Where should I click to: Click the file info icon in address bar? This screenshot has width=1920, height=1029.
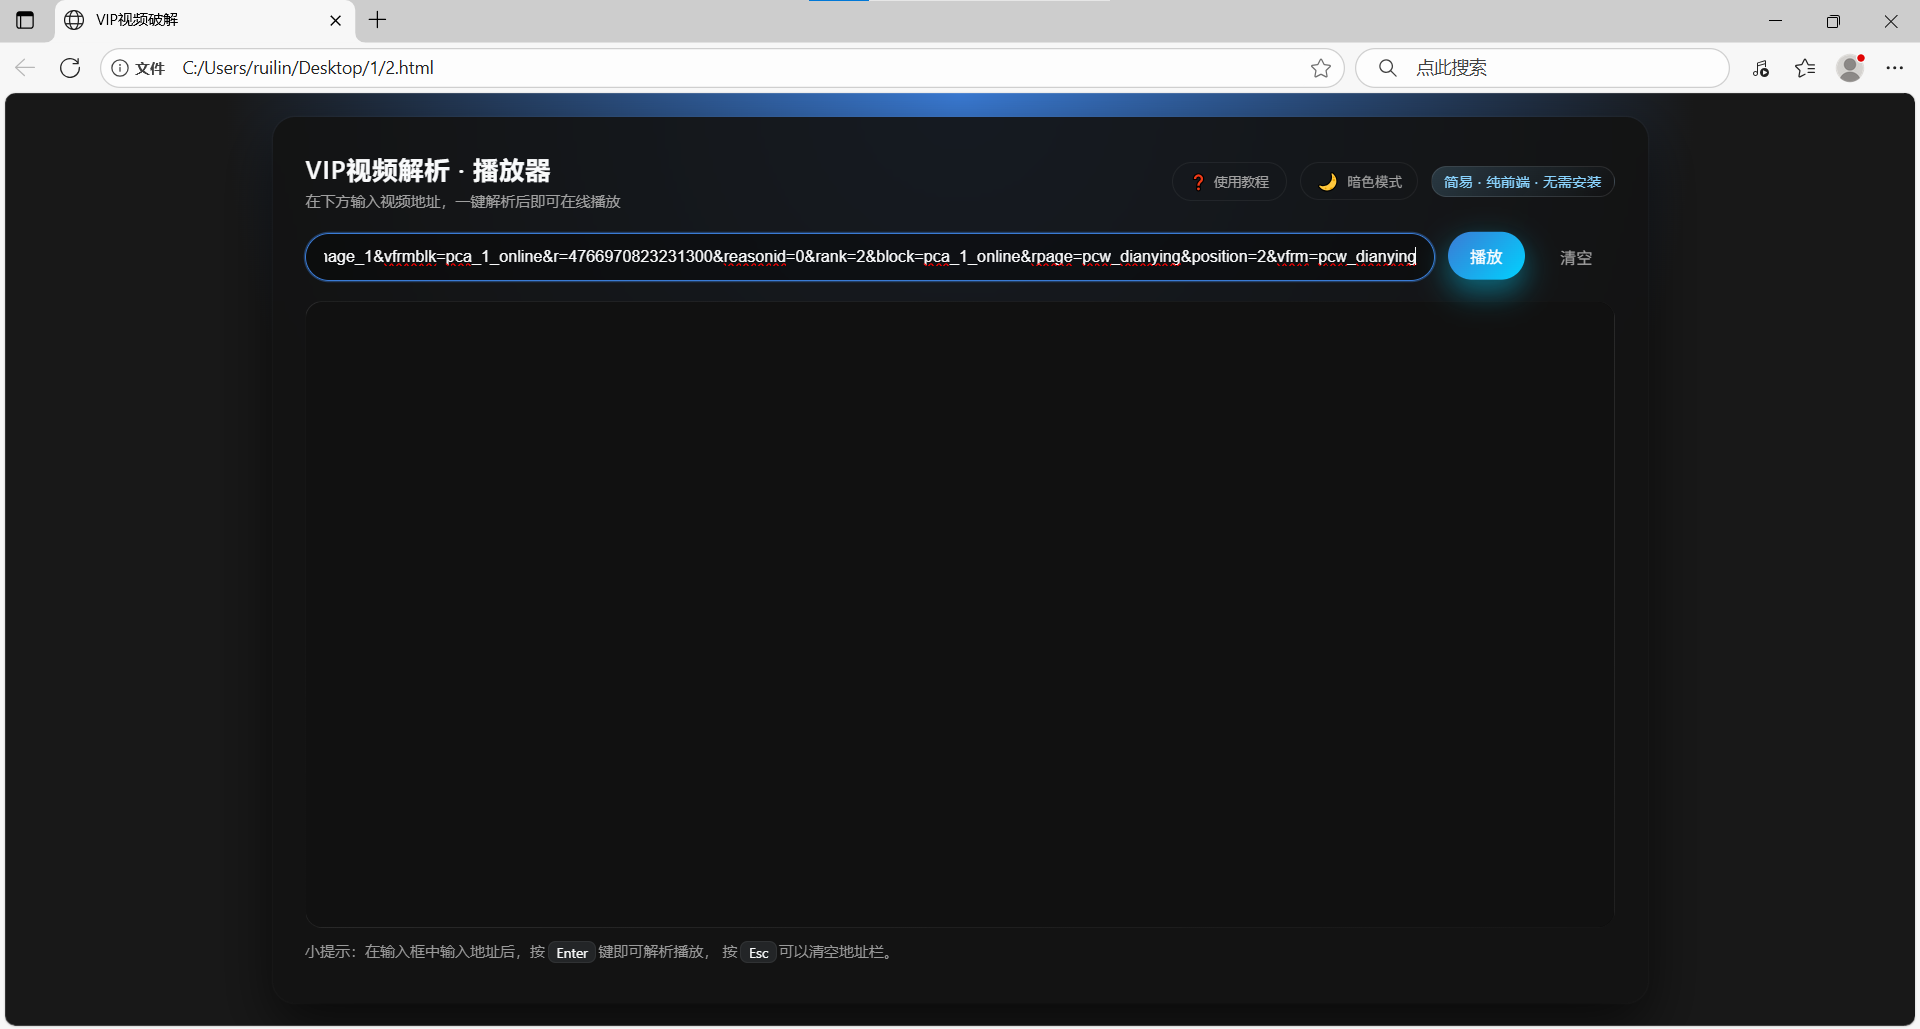tap(120, 68)
